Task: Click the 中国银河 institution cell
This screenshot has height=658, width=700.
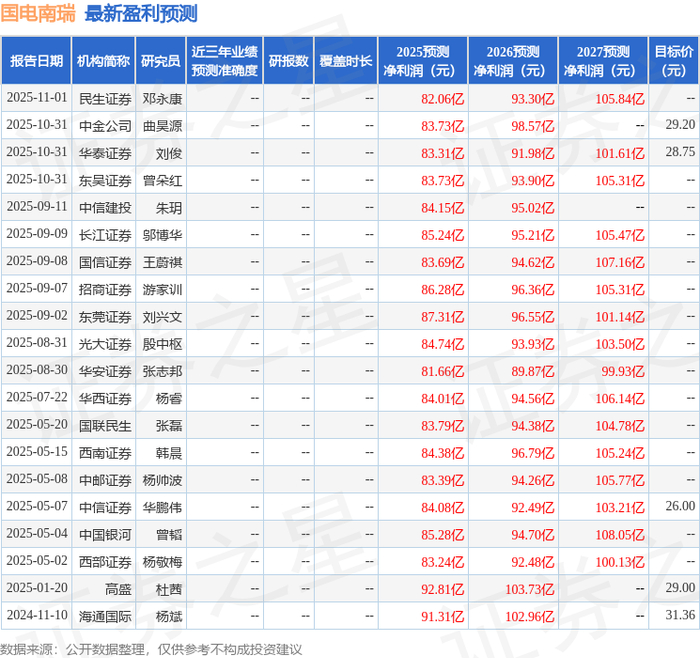Action: pos(105,534)
